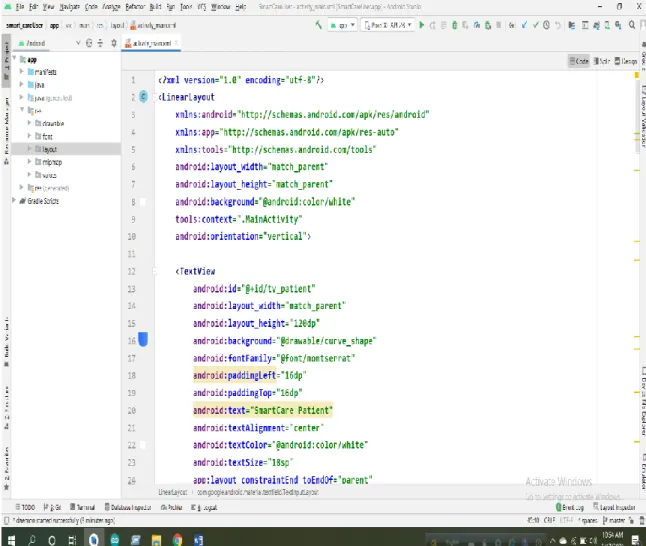Image resolution: width=646 pixels, height=546 pixels.
Task: Open the Logcat tool window
Action: tap(204, 507)
